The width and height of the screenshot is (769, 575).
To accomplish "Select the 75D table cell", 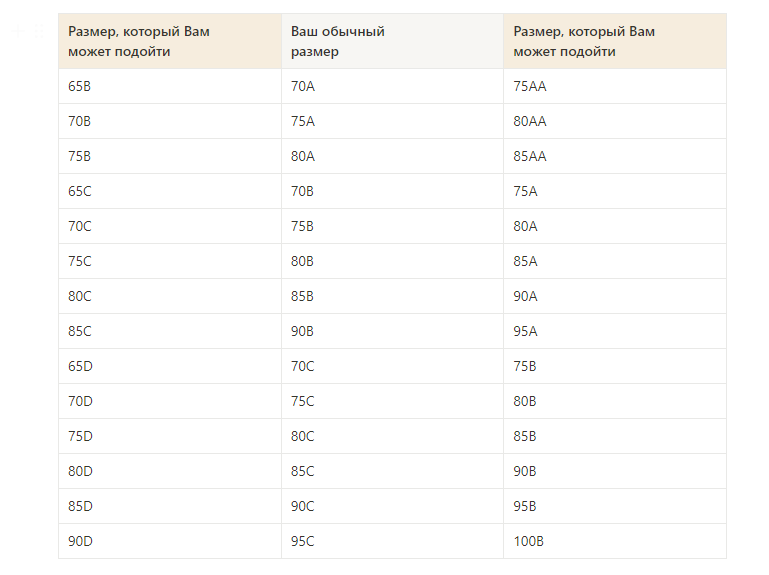I will click(170, 436).
